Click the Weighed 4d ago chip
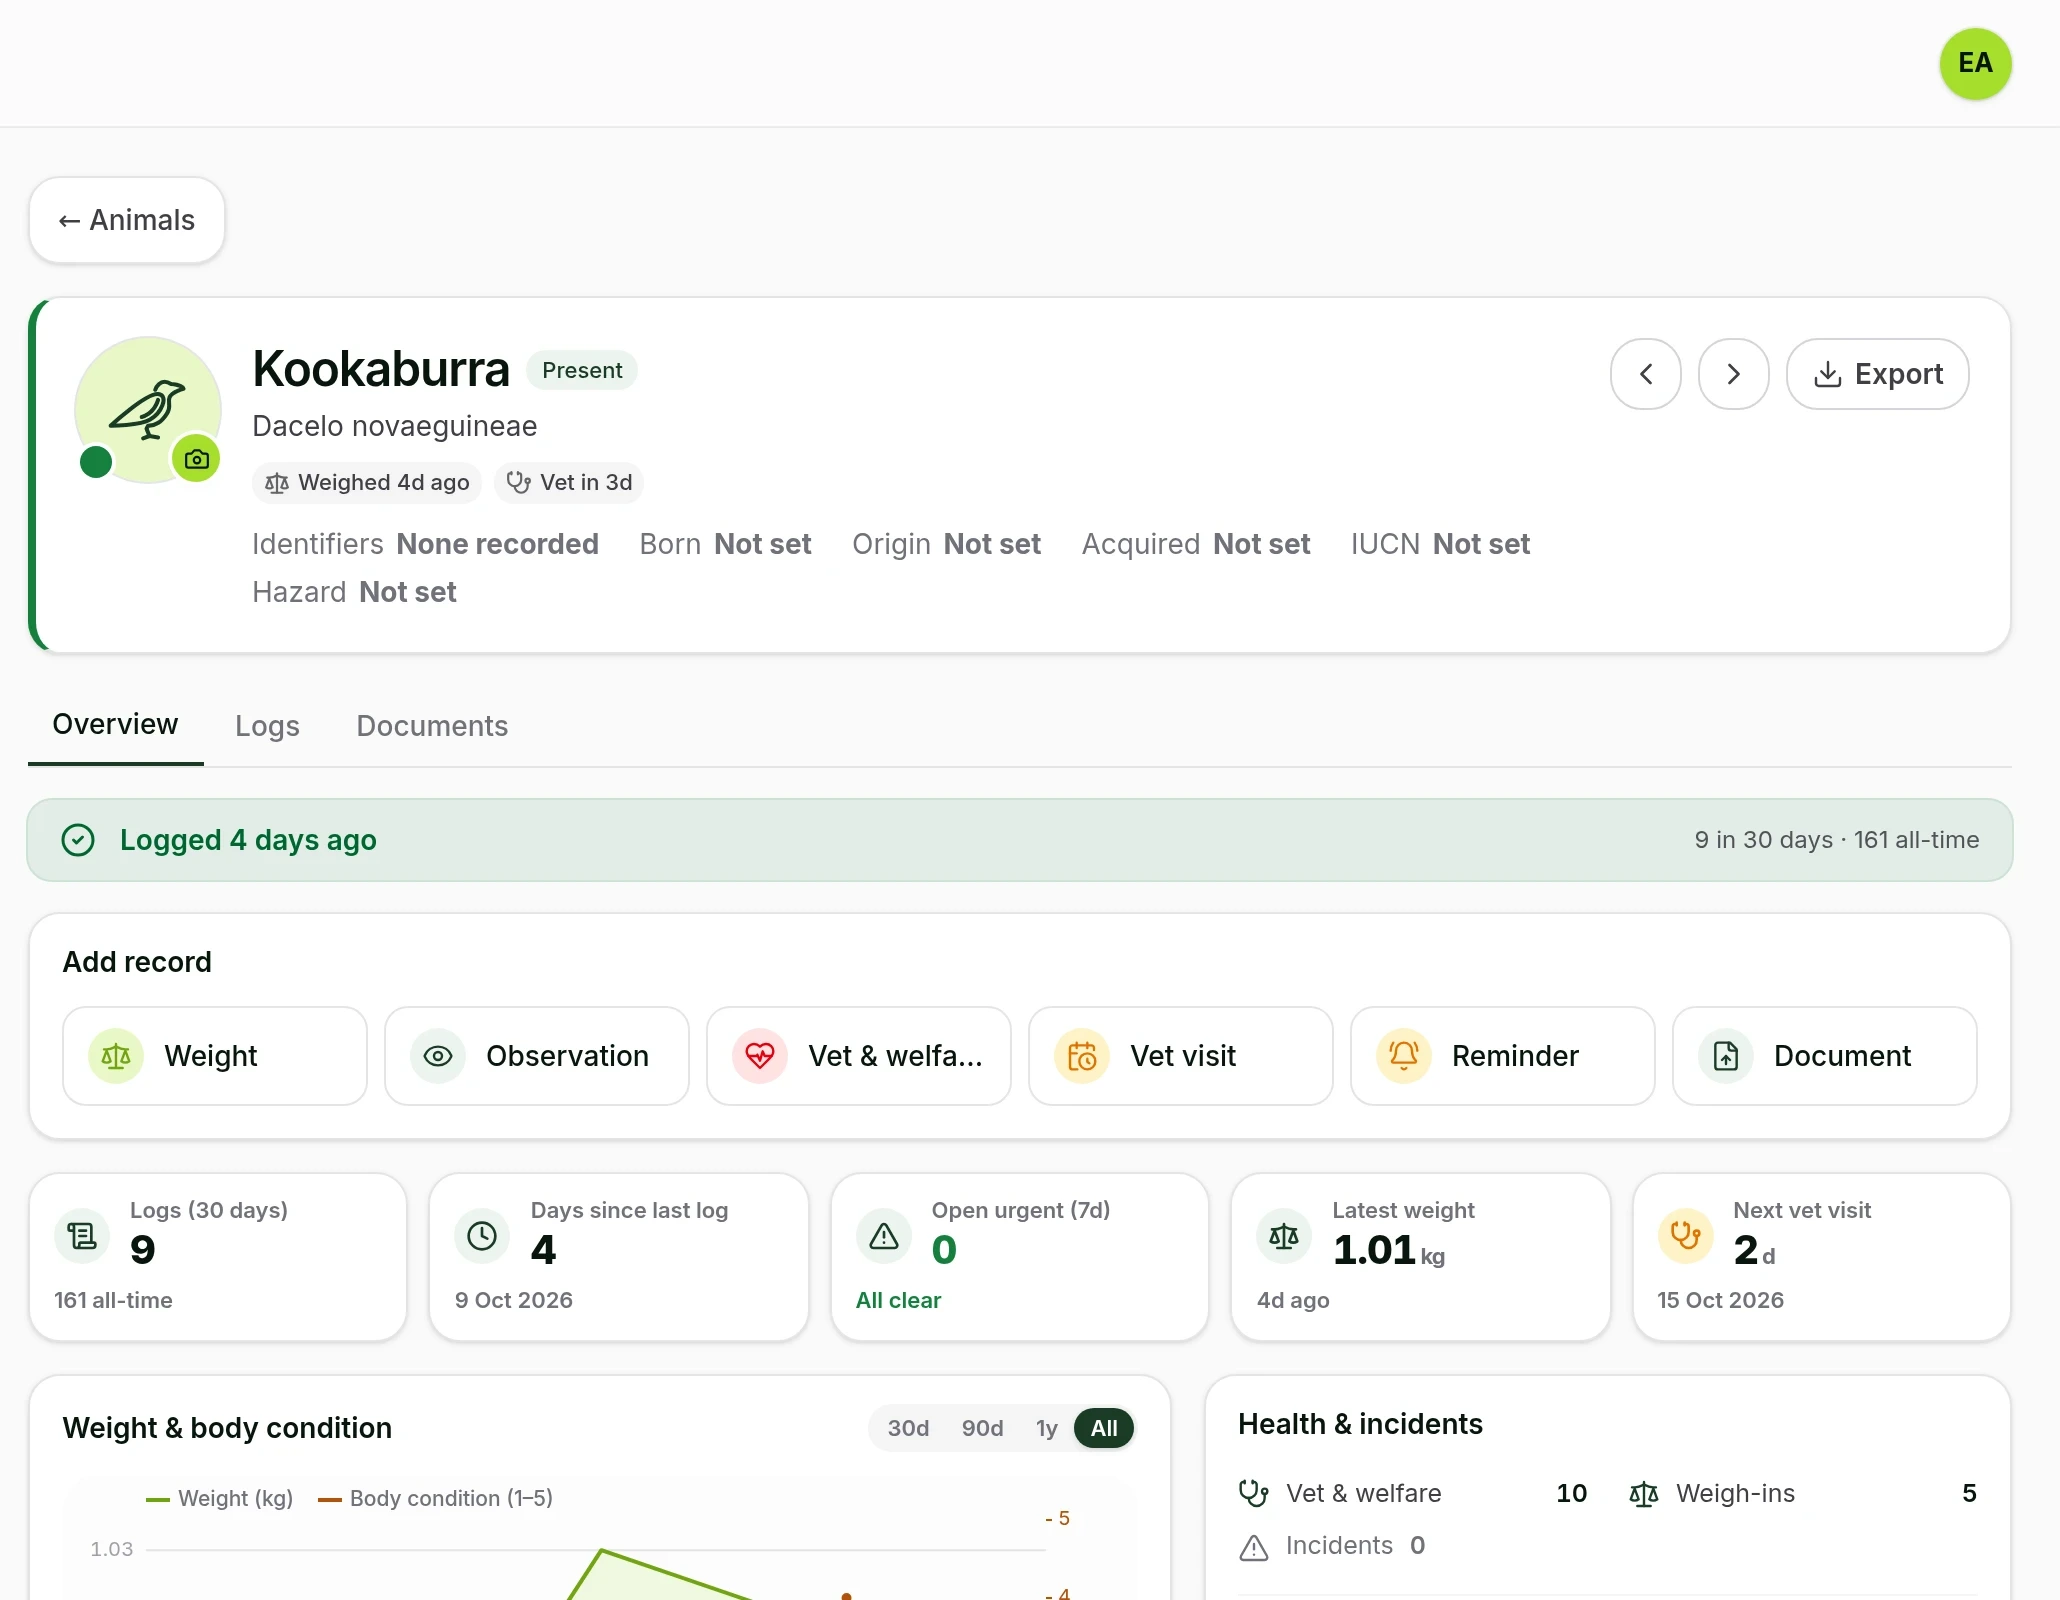 click(x=367, y=483)
